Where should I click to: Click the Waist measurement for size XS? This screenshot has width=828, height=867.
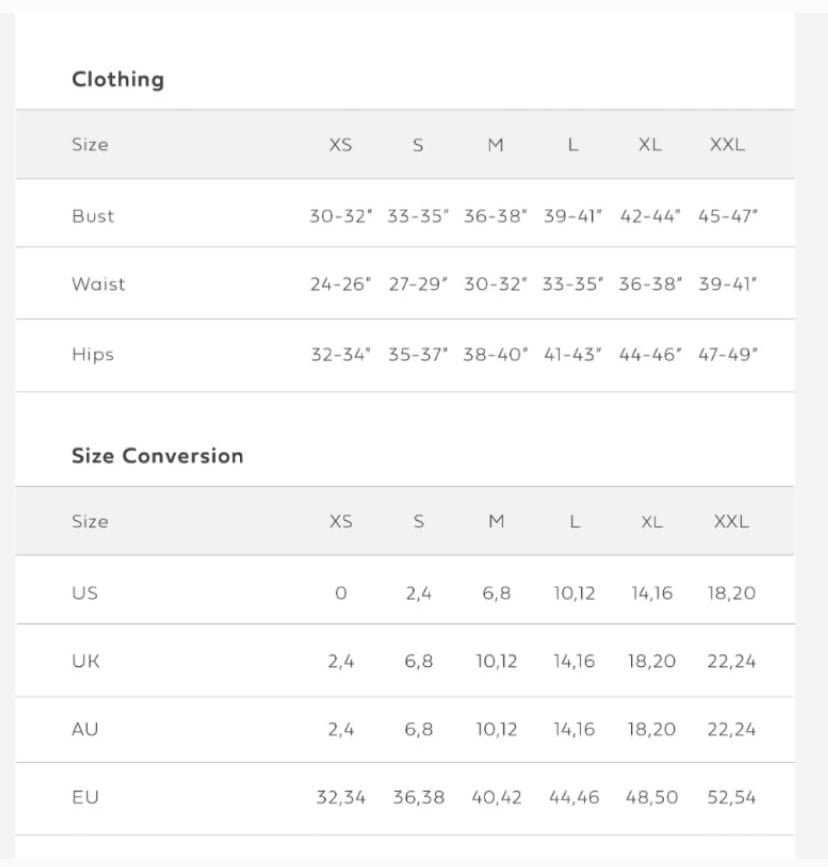tap(340, 284)
